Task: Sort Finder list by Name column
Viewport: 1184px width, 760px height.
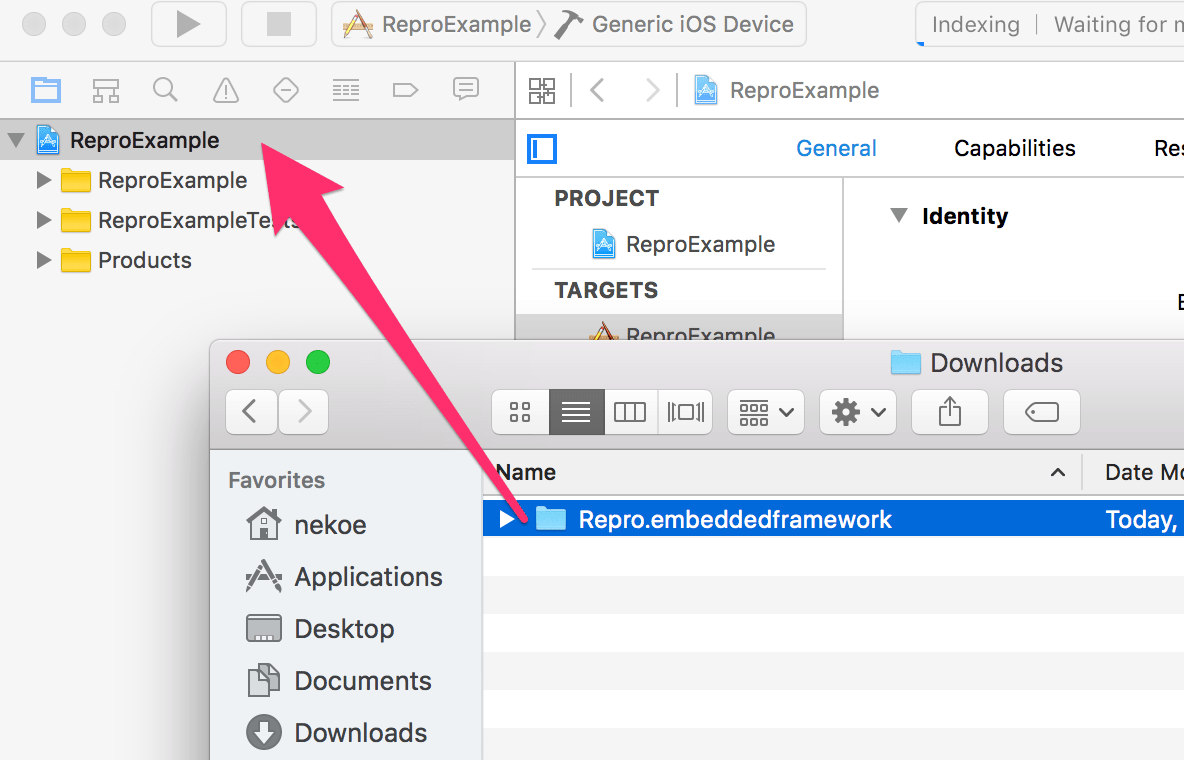Action: [782, 472]
